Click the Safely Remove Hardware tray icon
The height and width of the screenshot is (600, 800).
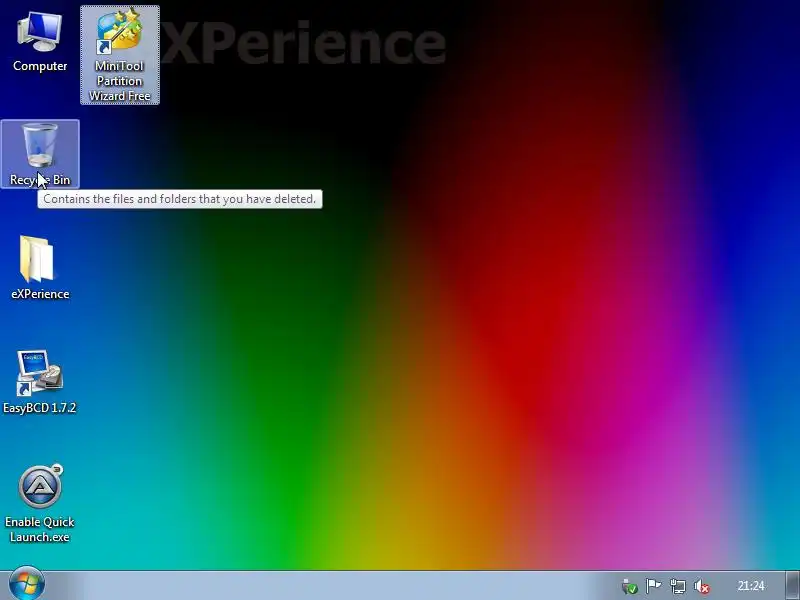630,587
